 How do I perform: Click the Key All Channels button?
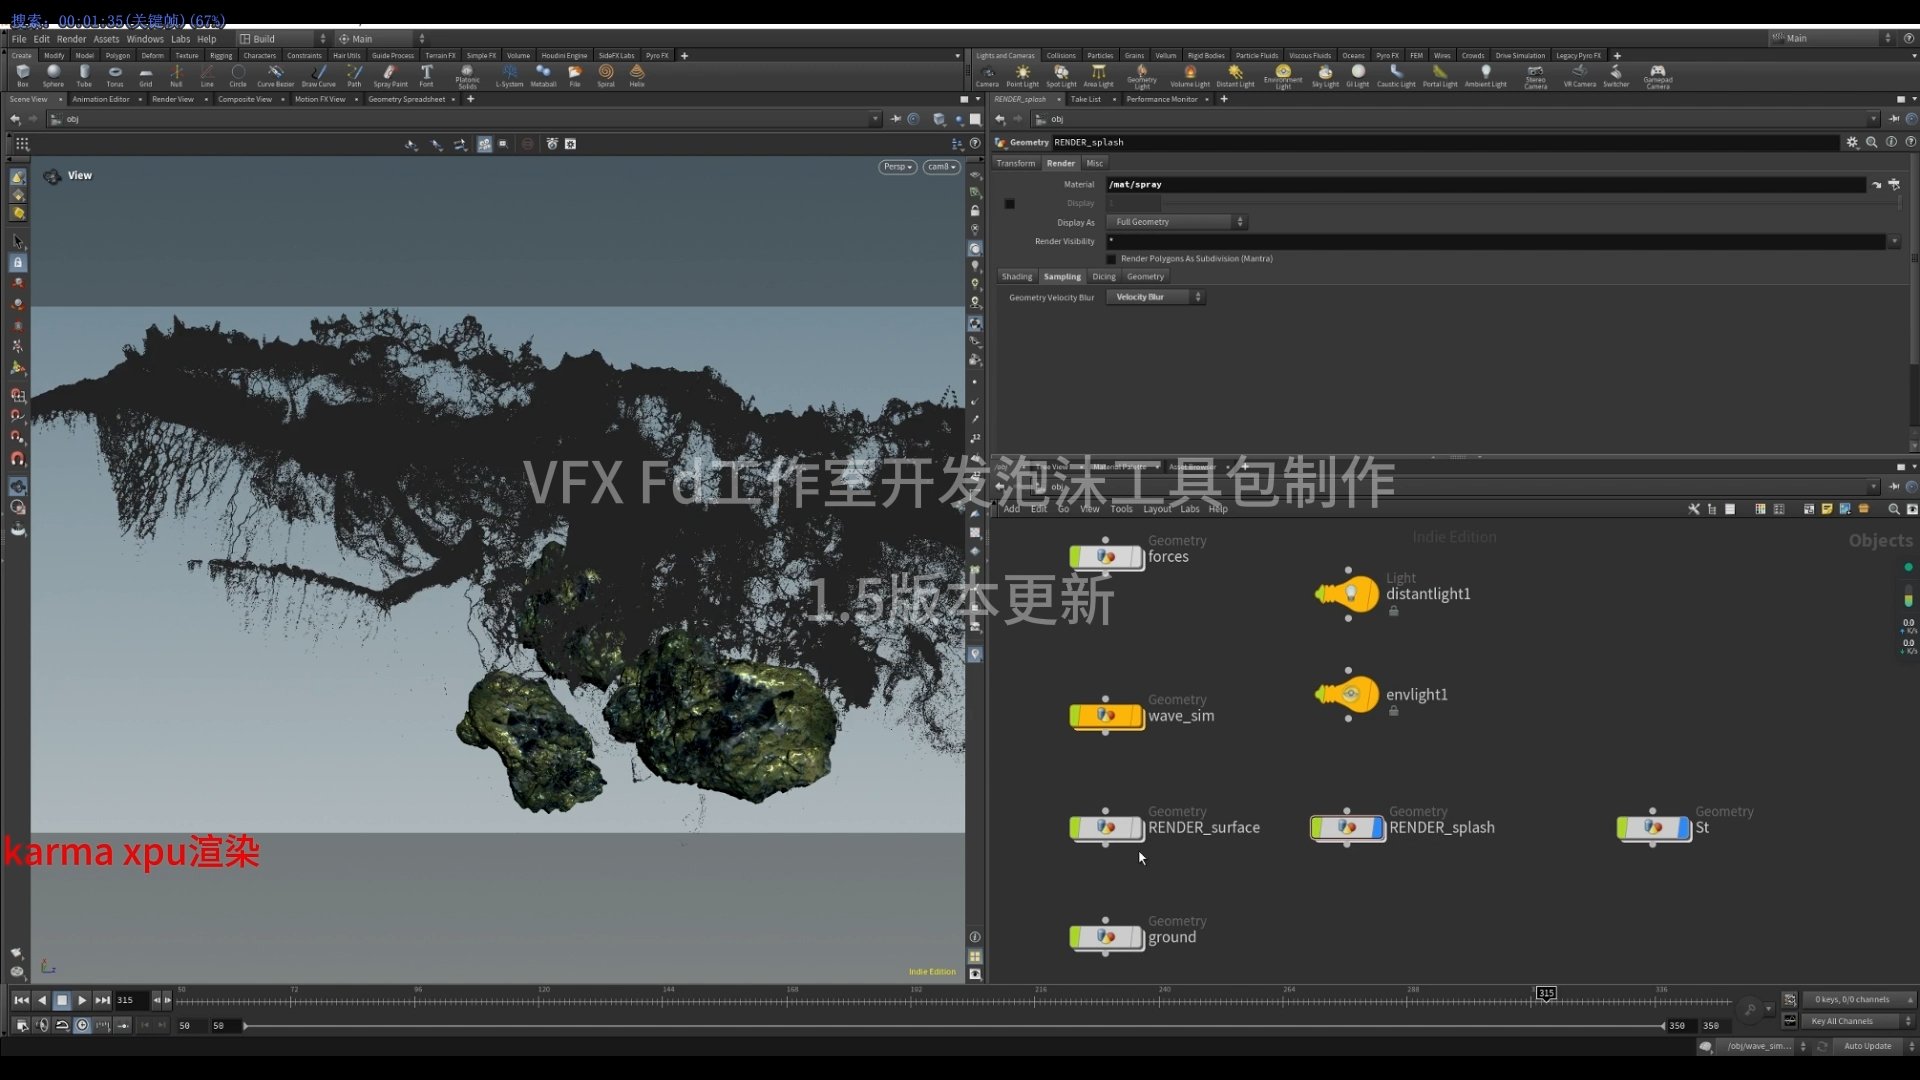pyautogui.click(x=1845, y=1021)
